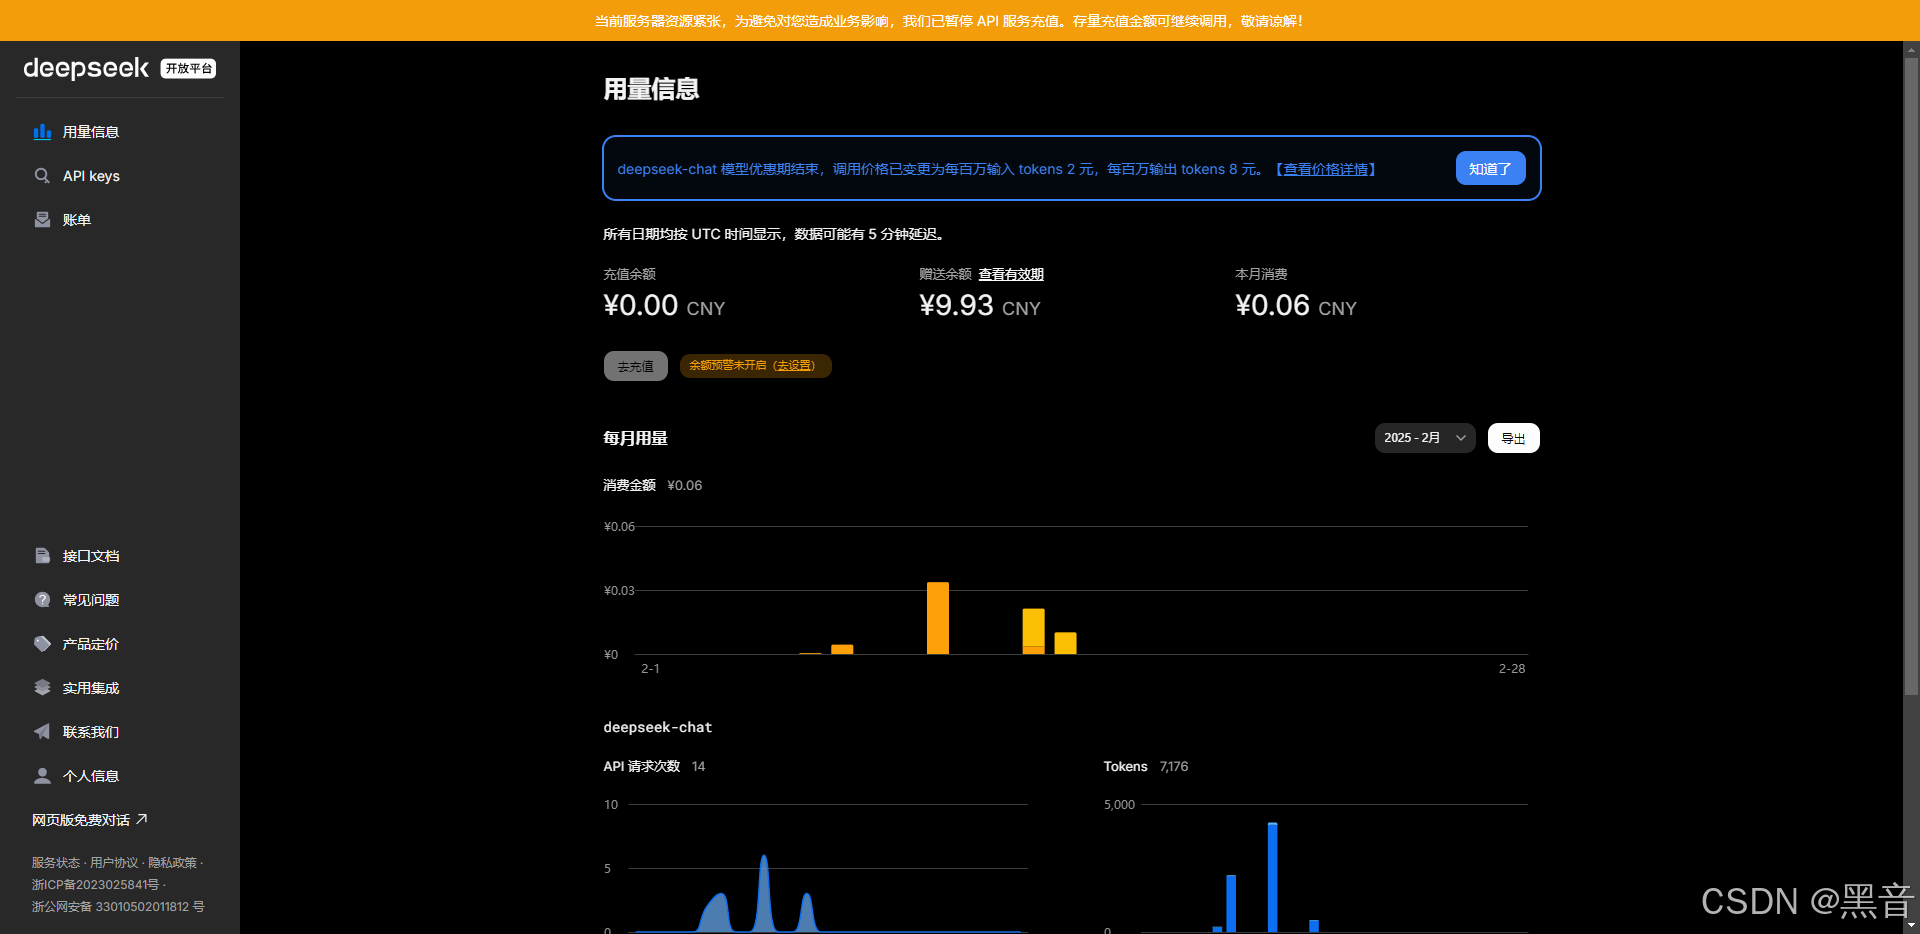Viewport: 1920px width, 934px height.
Task: Click the ¥9.93 CNY 赠送余额 value
Action: [980, 306]
